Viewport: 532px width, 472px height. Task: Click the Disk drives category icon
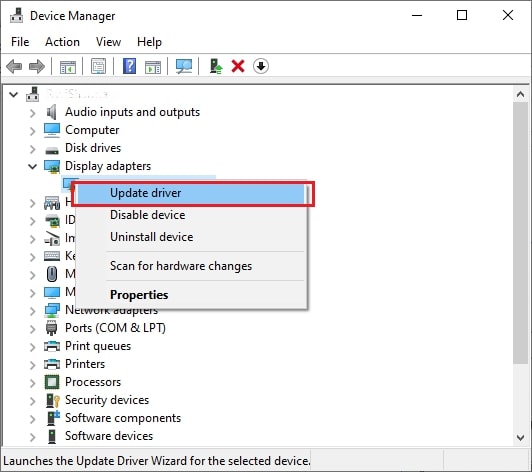[52, 150]
